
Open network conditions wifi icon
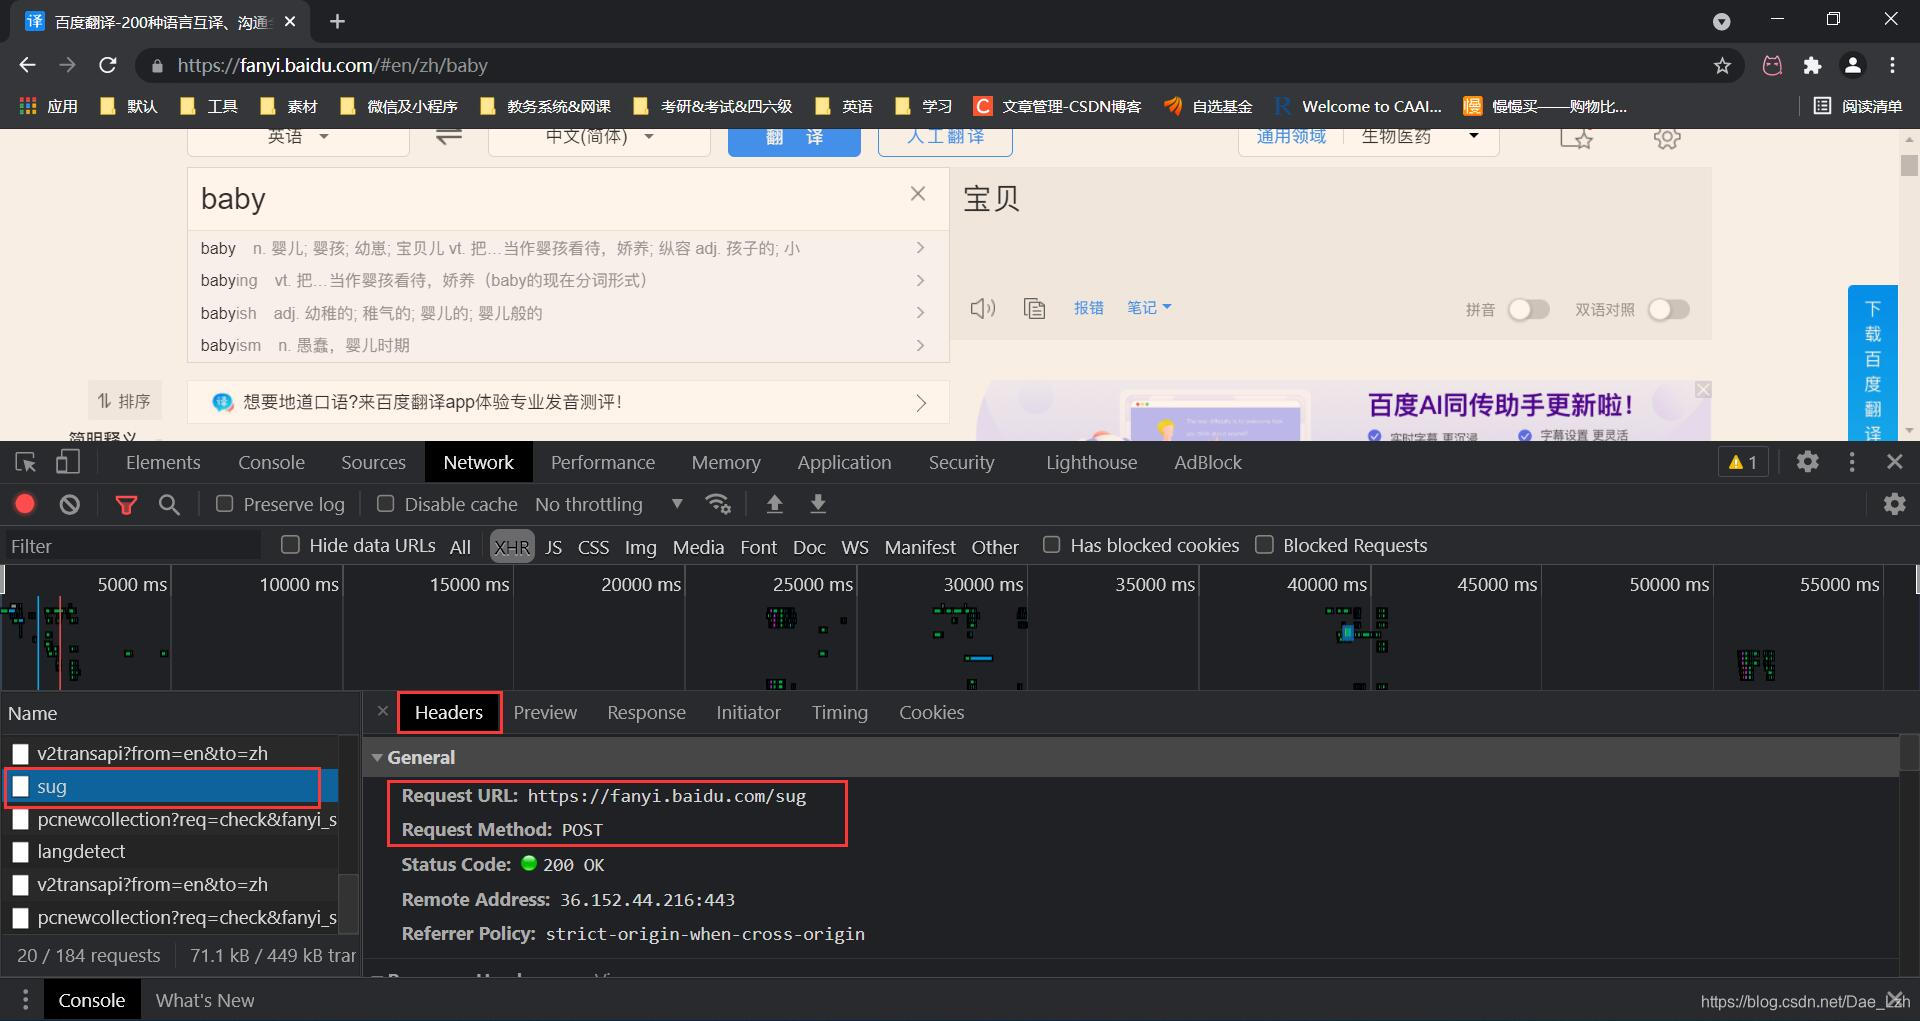[718, 504]
